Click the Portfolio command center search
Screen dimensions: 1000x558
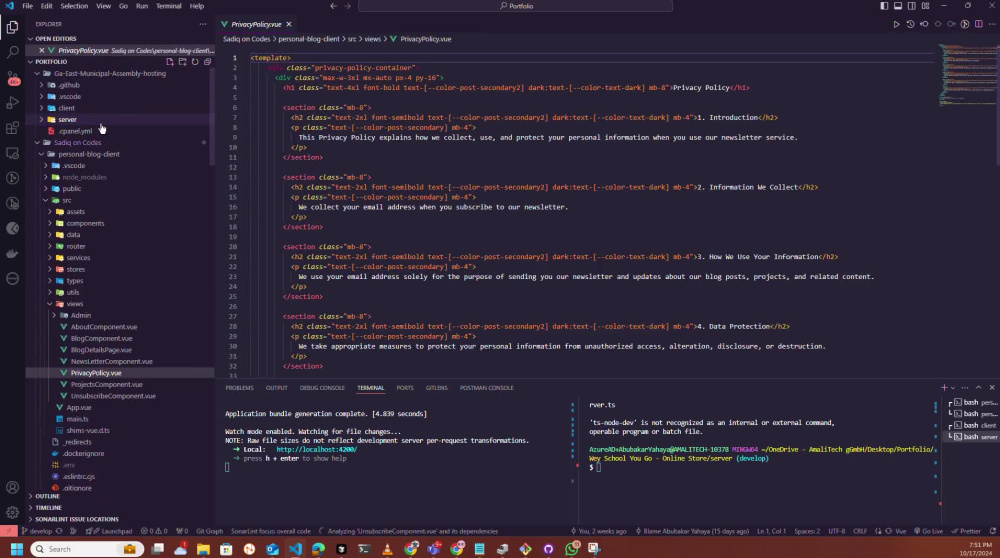tap(515, 6)
